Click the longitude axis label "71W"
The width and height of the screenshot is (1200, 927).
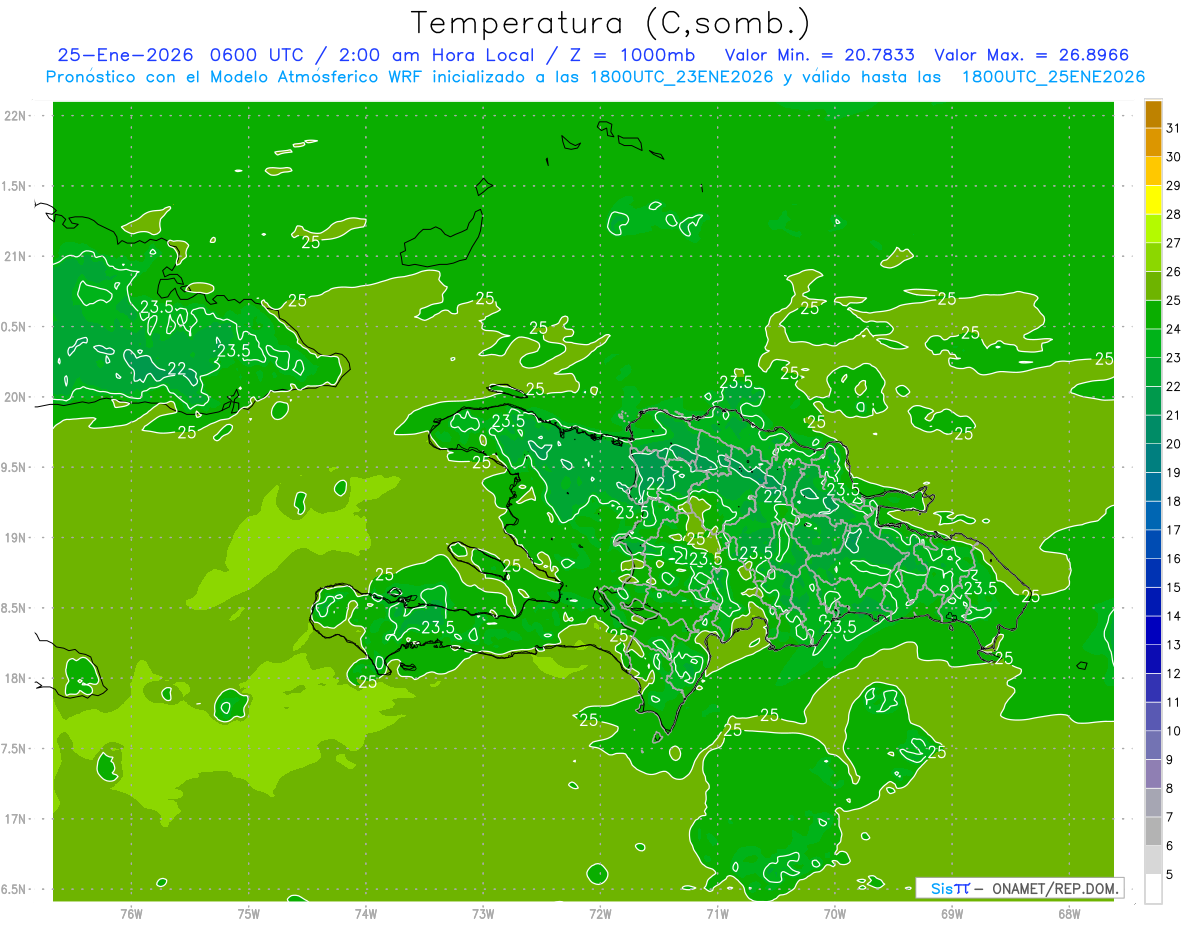(717, 914)
